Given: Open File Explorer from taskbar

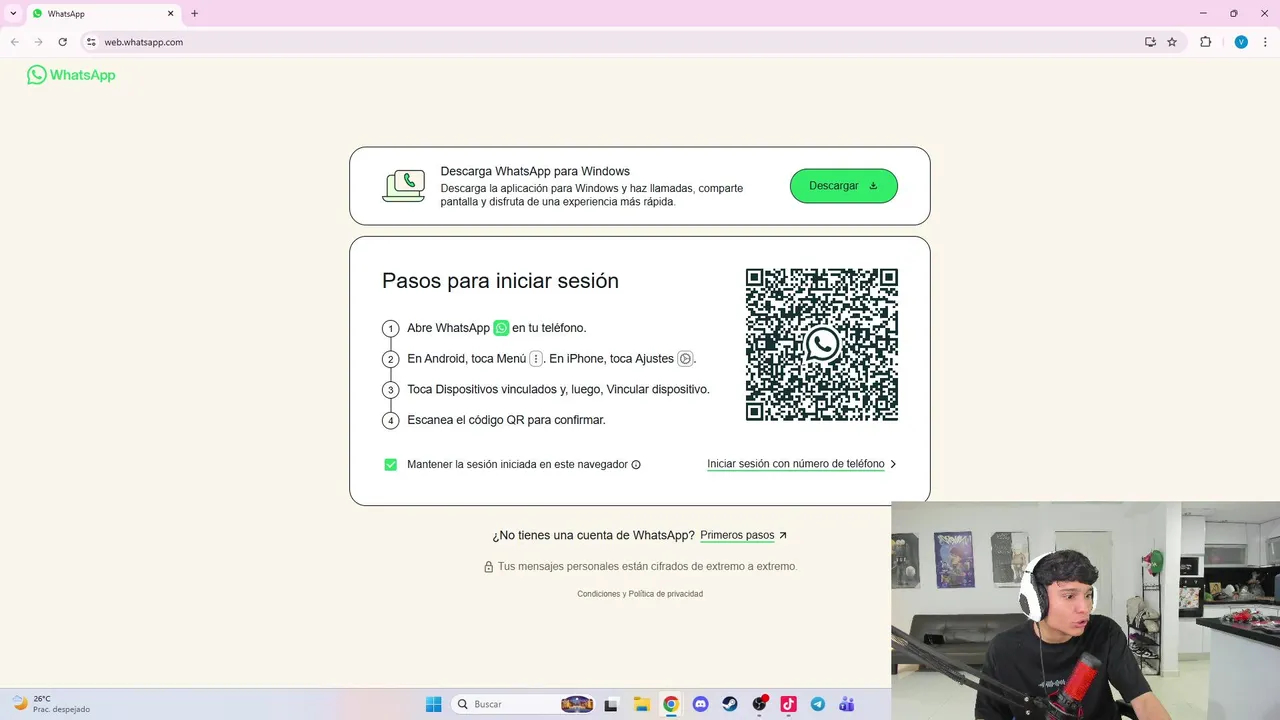Looking at the screenshot, I should click(642, 704).
